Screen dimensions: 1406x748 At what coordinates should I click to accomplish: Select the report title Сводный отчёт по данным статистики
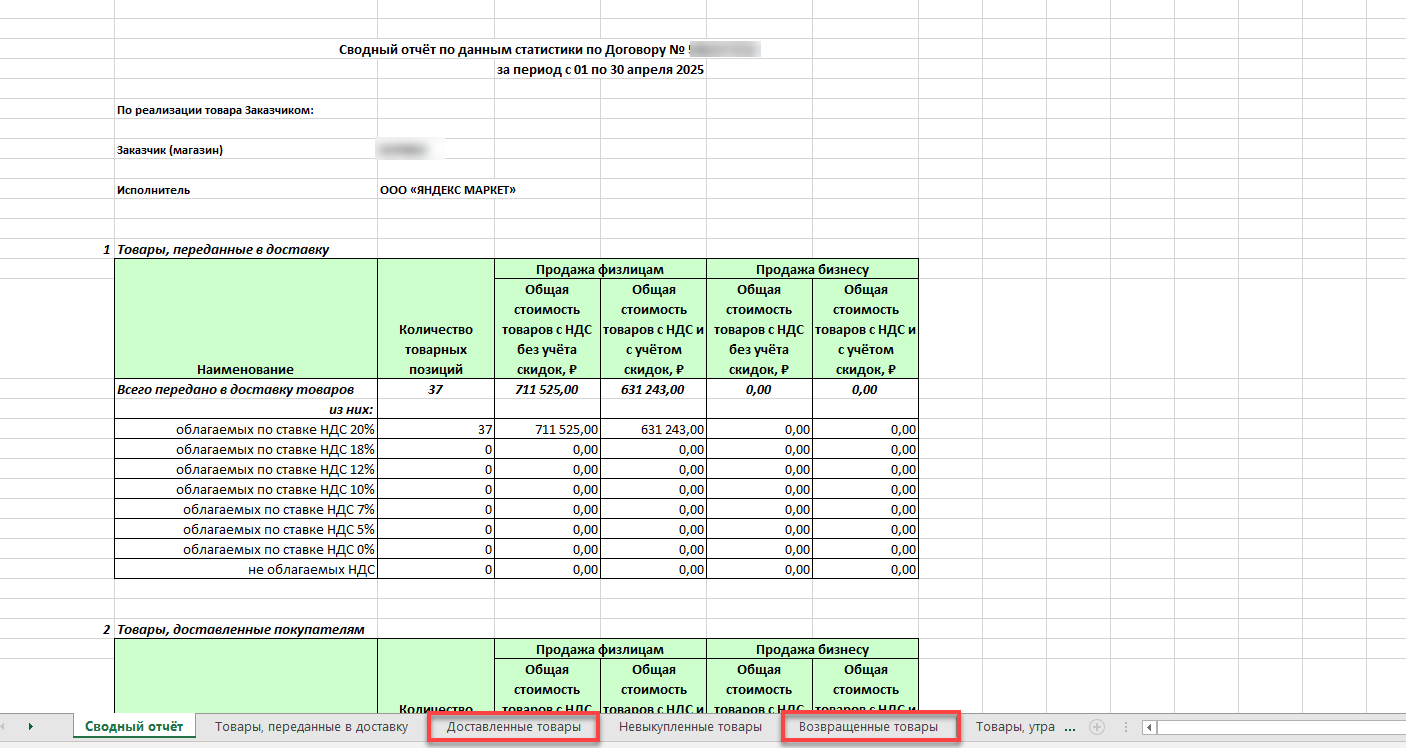(x=516, y=49)
